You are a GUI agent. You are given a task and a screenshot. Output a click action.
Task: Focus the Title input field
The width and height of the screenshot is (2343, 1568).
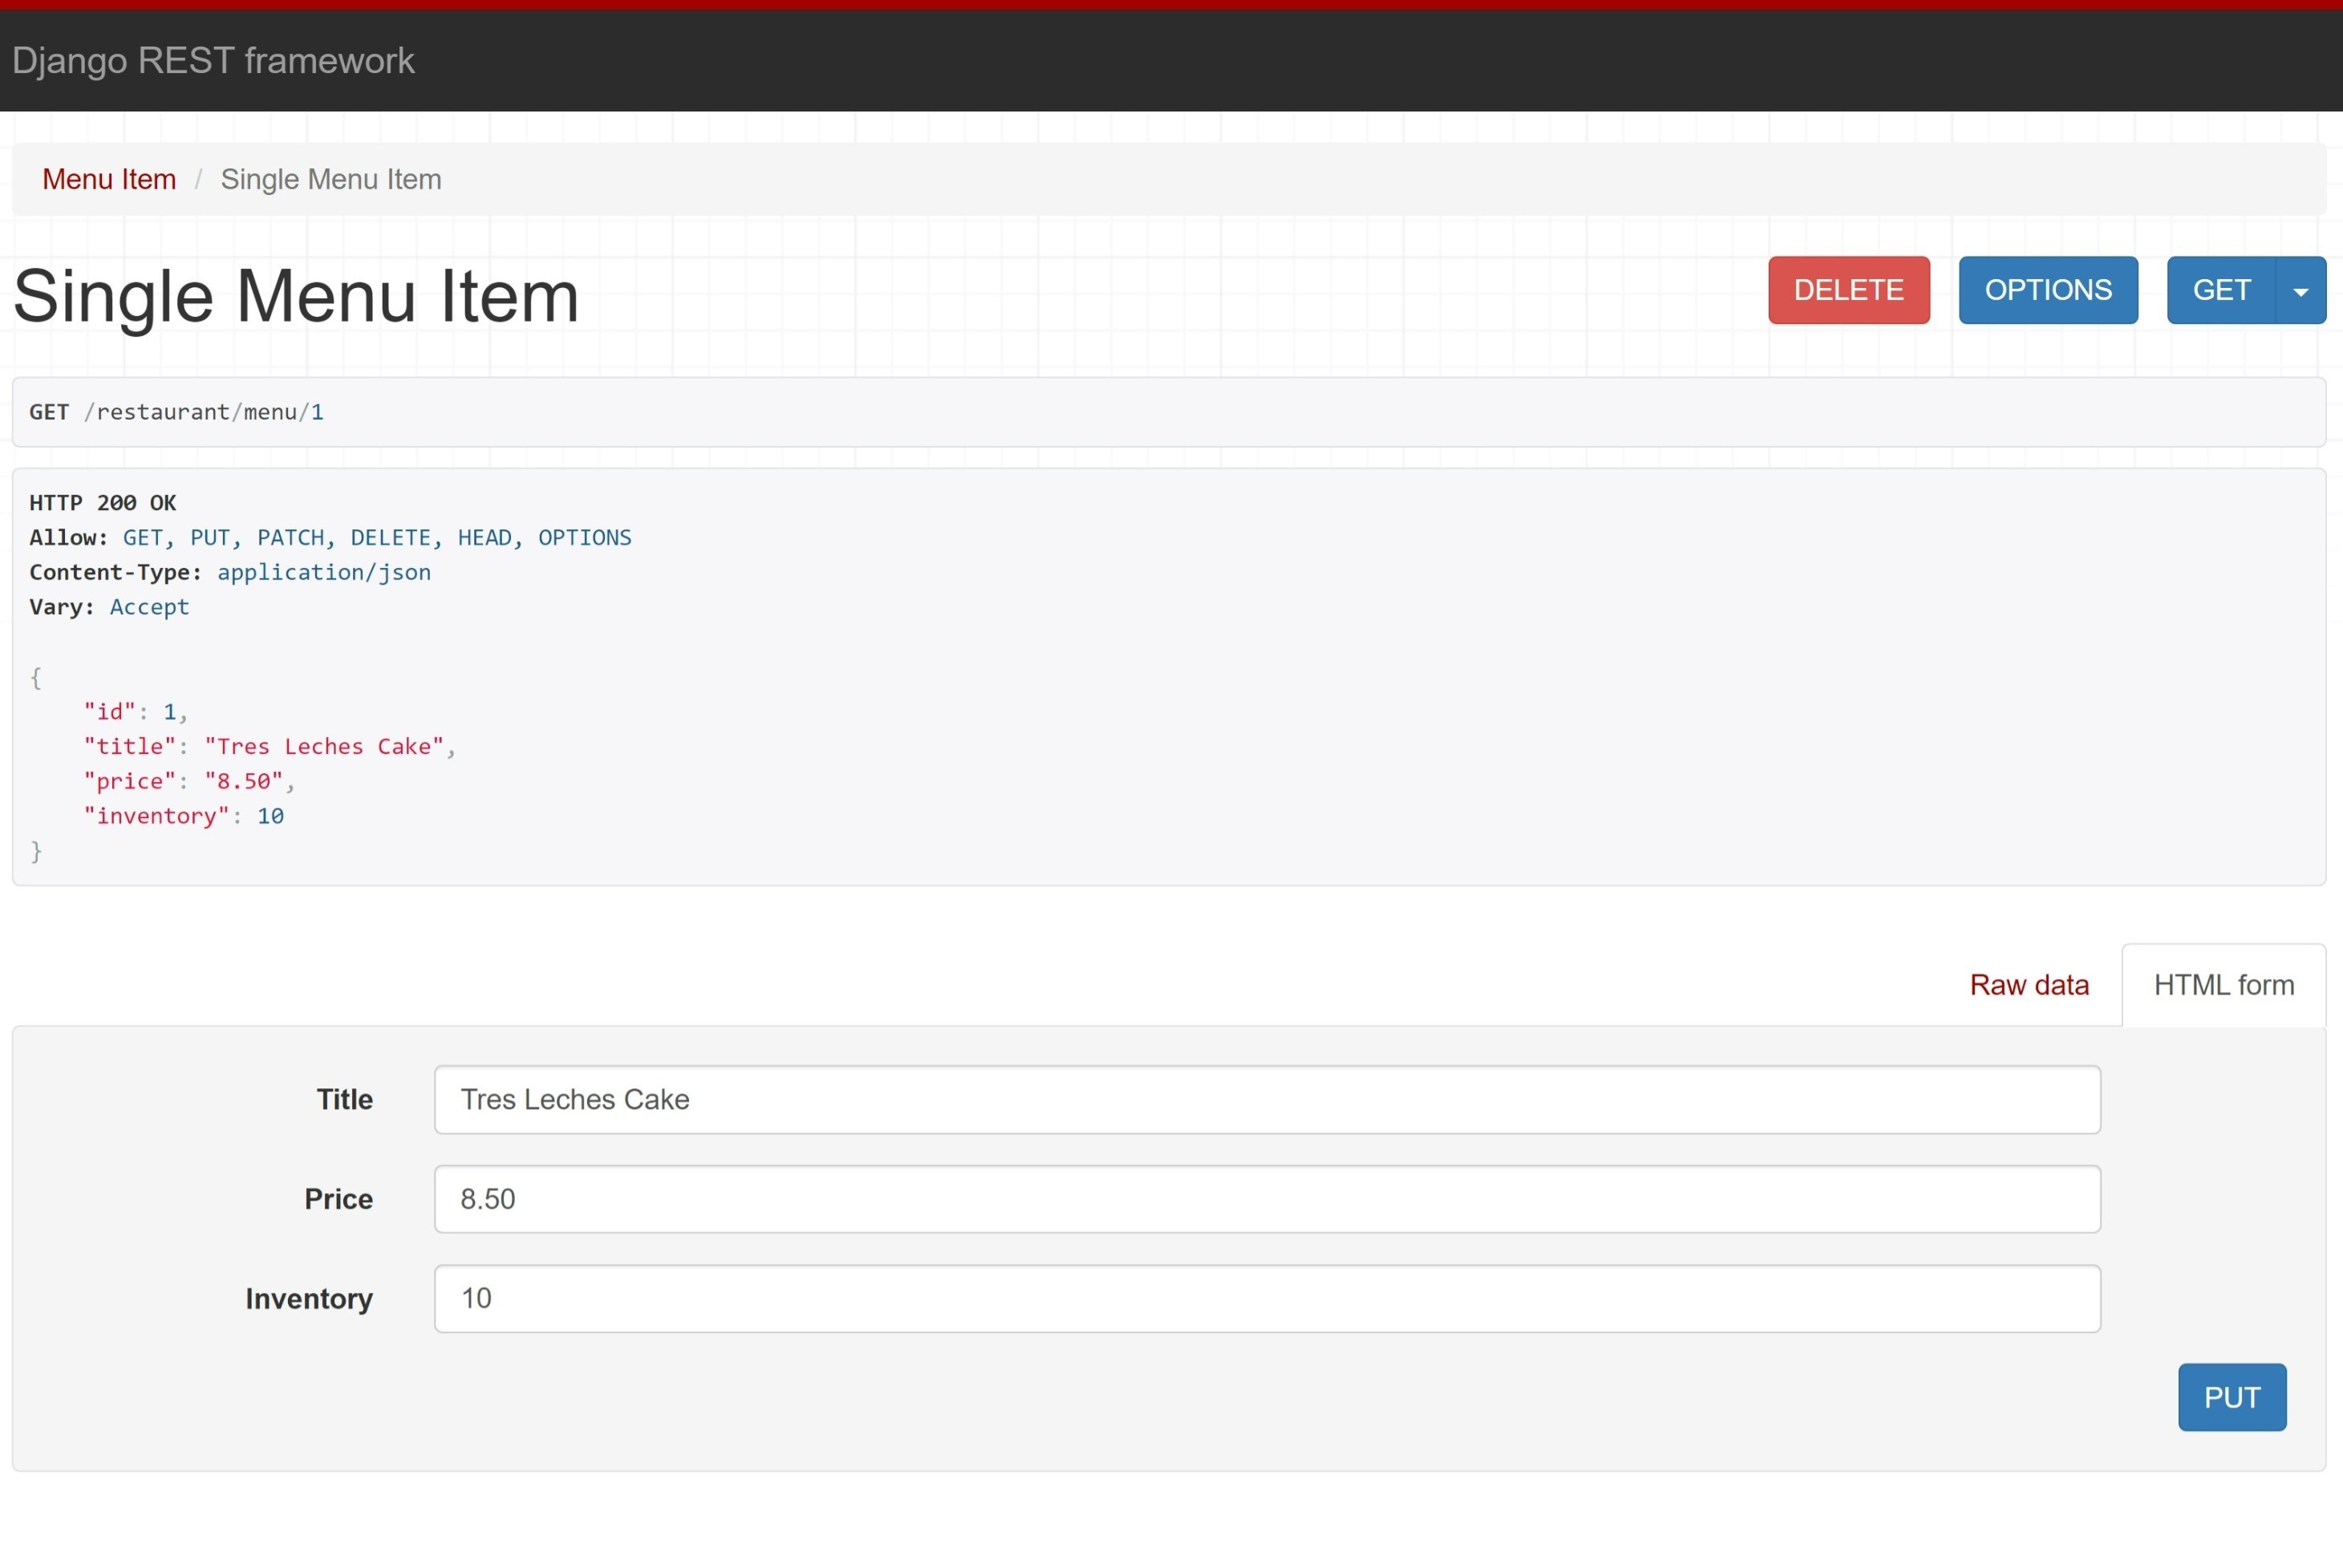pyautogui.click(x=1266, y=1099)
